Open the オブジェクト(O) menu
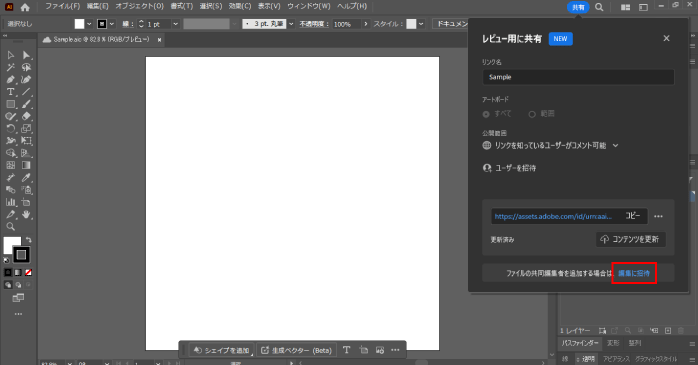698x365 pixels. [x=139, y=6]
